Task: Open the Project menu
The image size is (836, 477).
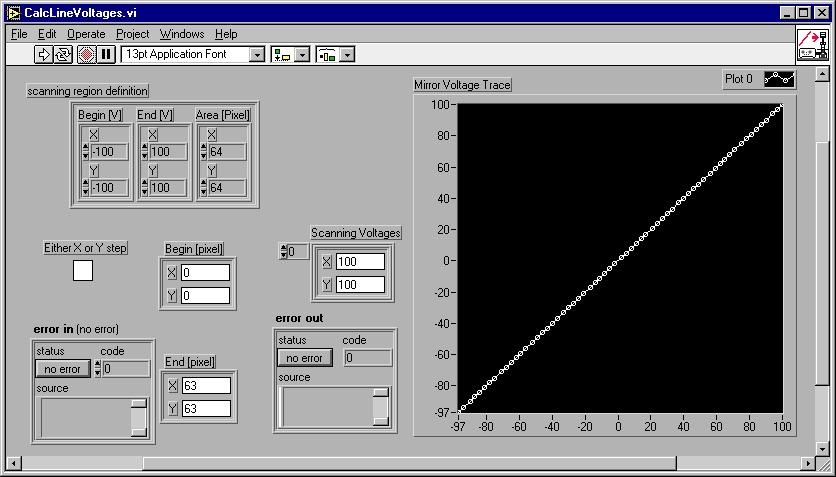Action: coord(132,34)
